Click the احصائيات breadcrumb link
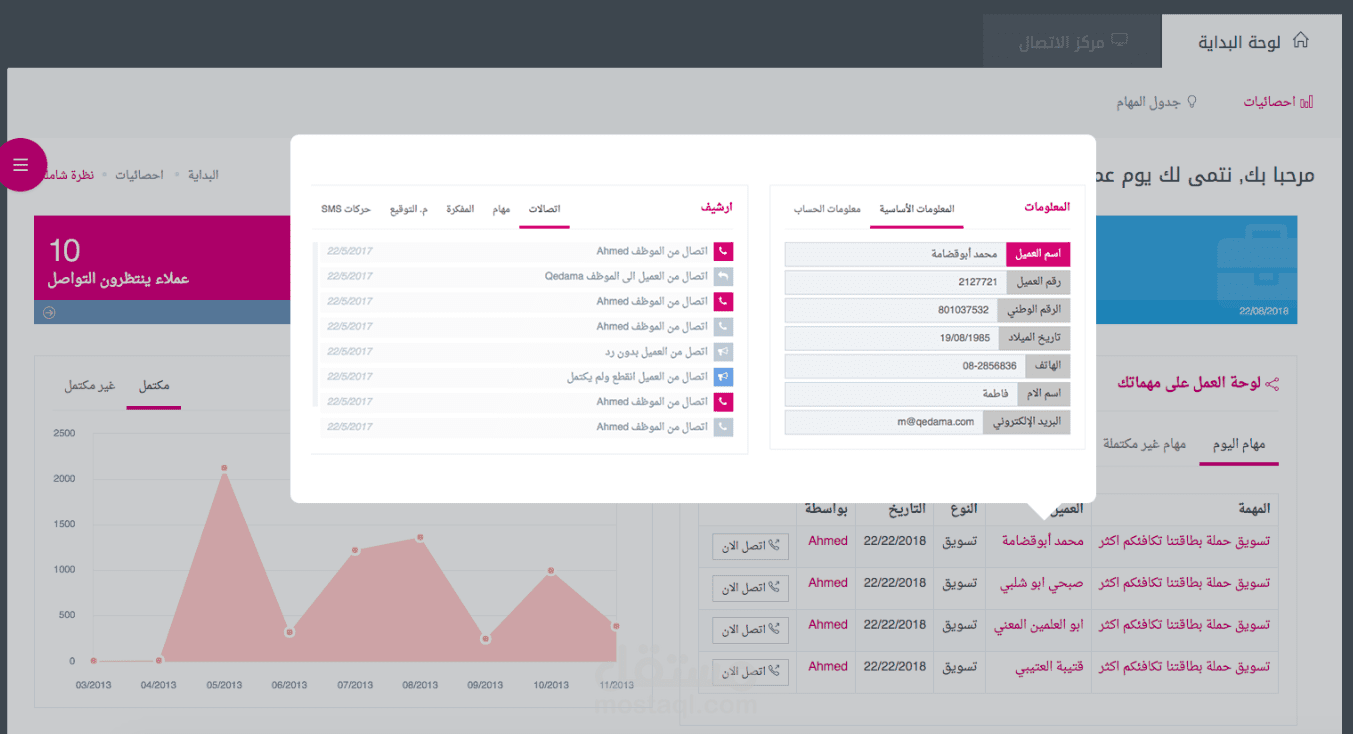 pos(139,174)
